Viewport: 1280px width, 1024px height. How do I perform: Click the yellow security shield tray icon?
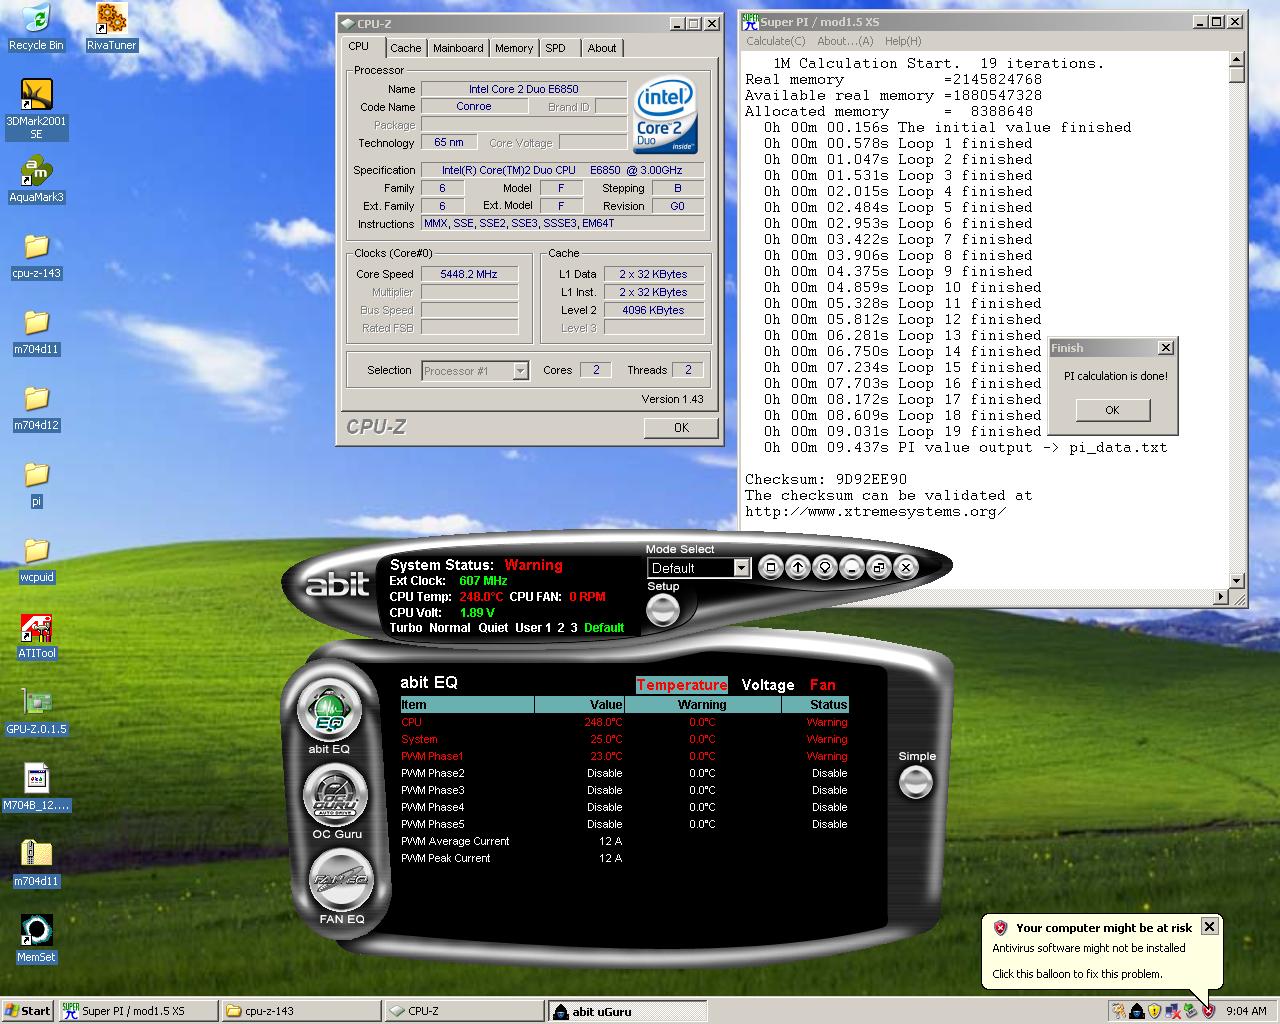(x=1153, y=1011)
